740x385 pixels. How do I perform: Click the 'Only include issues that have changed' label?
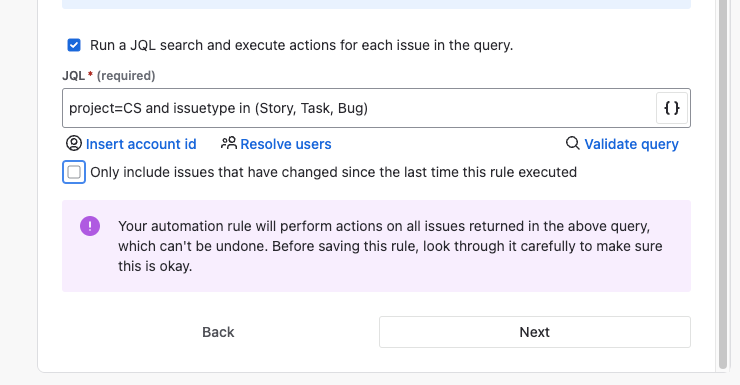click(333, 172)
